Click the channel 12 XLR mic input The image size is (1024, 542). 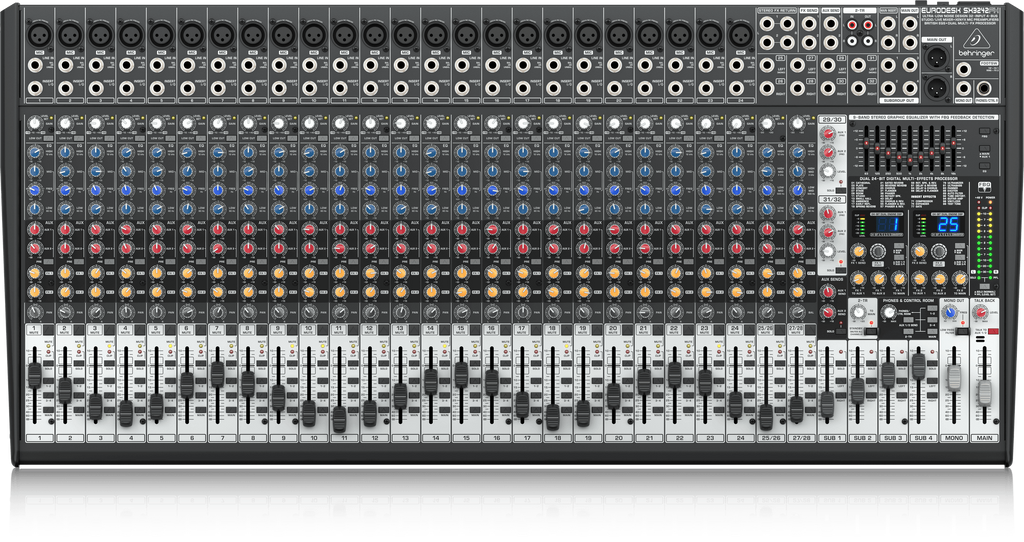click(374, 33)
